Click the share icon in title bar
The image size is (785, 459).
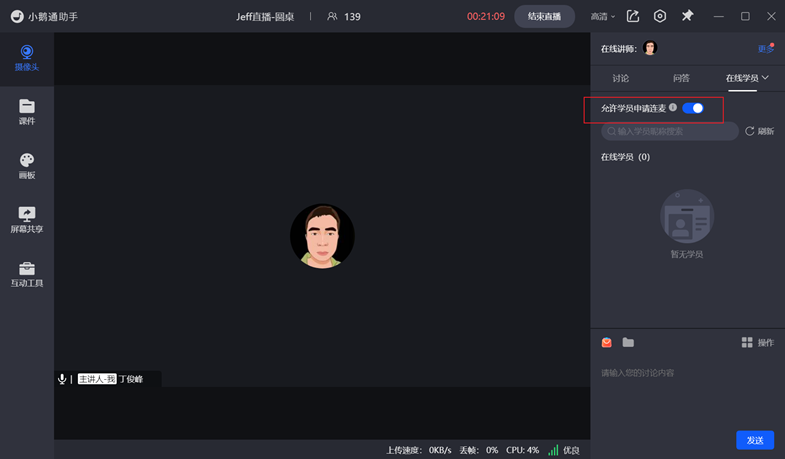tap(633, 16)
